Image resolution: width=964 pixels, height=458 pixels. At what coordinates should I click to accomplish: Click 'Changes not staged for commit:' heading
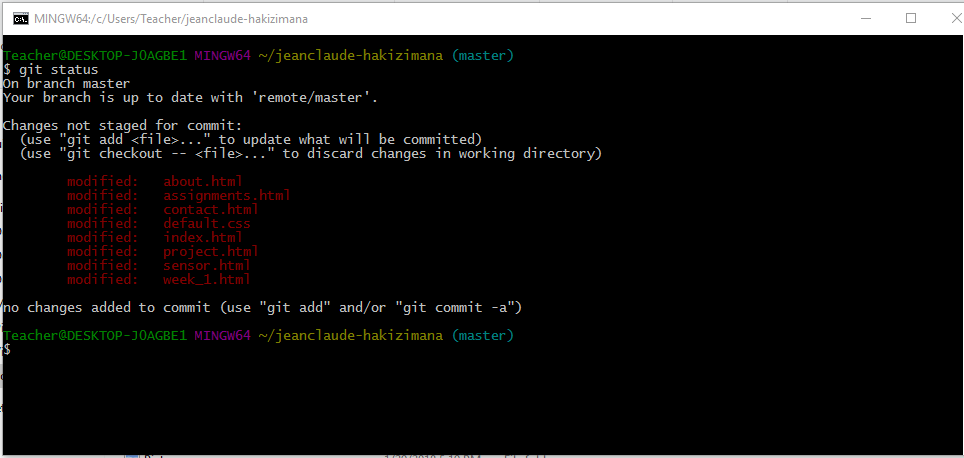coord(122,126)
